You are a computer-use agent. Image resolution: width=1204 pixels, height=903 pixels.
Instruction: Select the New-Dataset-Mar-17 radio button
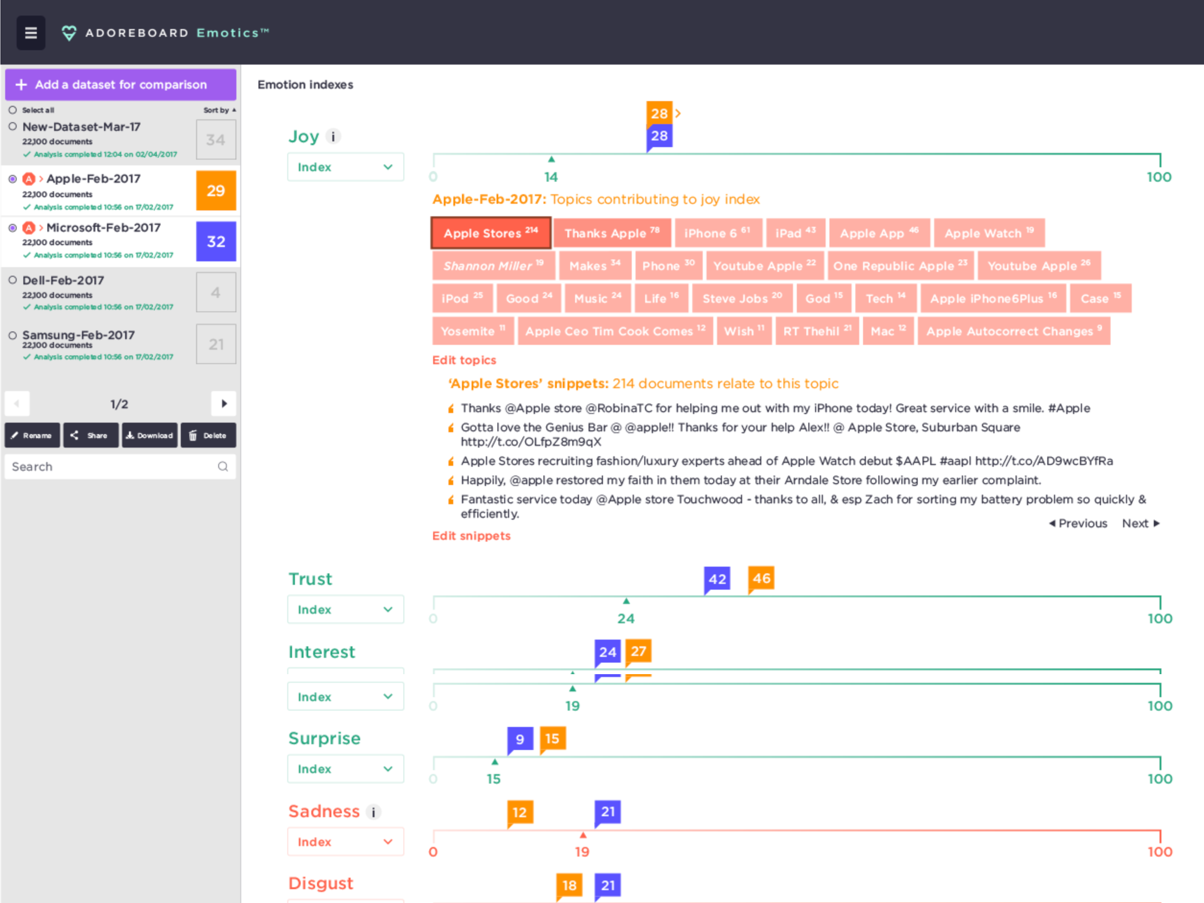13,127
